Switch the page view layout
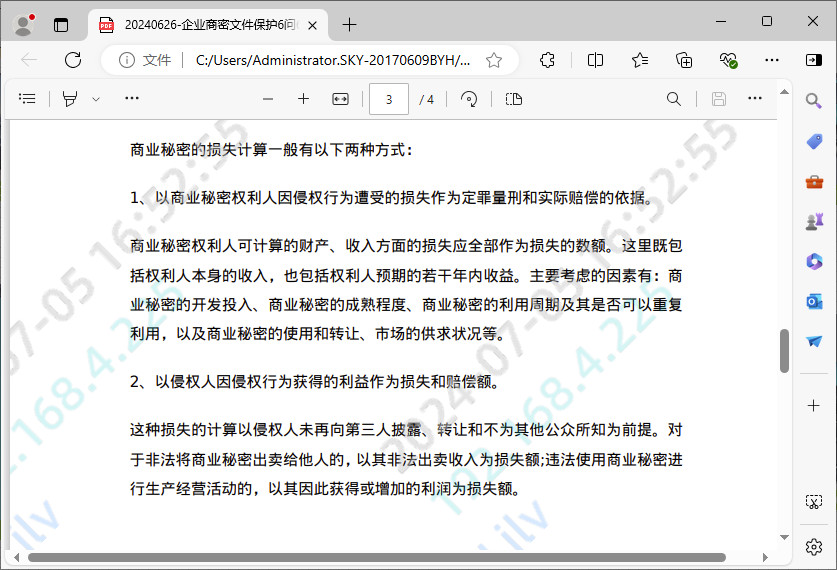 [x=514, y=99]
